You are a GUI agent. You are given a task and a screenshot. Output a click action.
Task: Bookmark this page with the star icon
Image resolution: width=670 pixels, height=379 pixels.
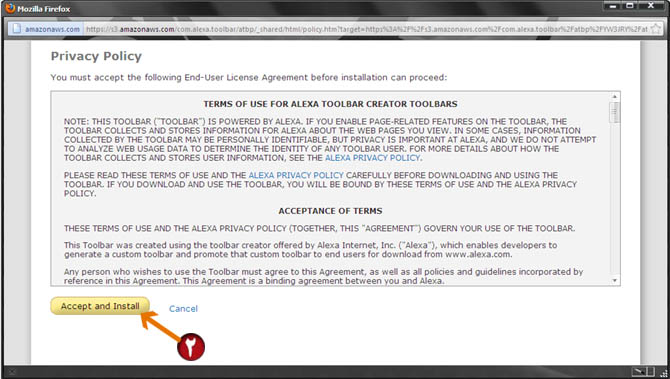click(x=655, y=29)
